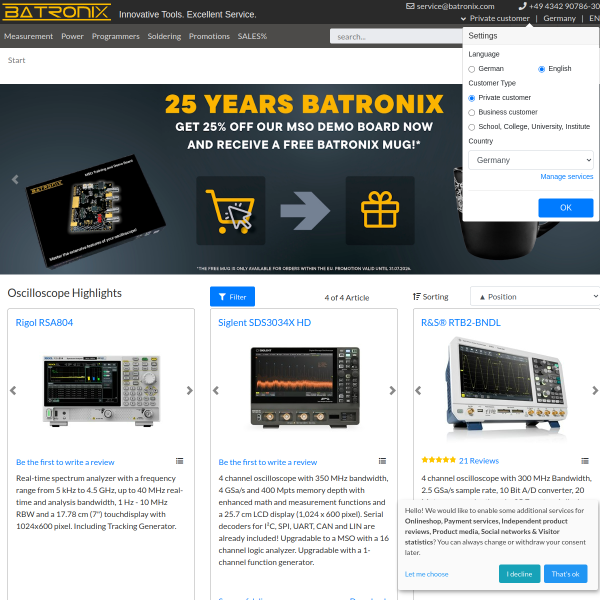Click the 'Oscilloscope Highlights' heading

65,293
